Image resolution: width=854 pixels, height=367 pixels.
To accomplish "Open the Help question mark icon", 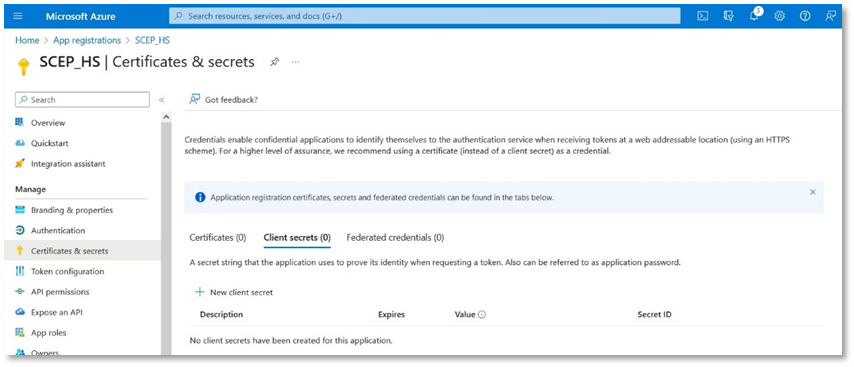I will (x=805, y=16).
